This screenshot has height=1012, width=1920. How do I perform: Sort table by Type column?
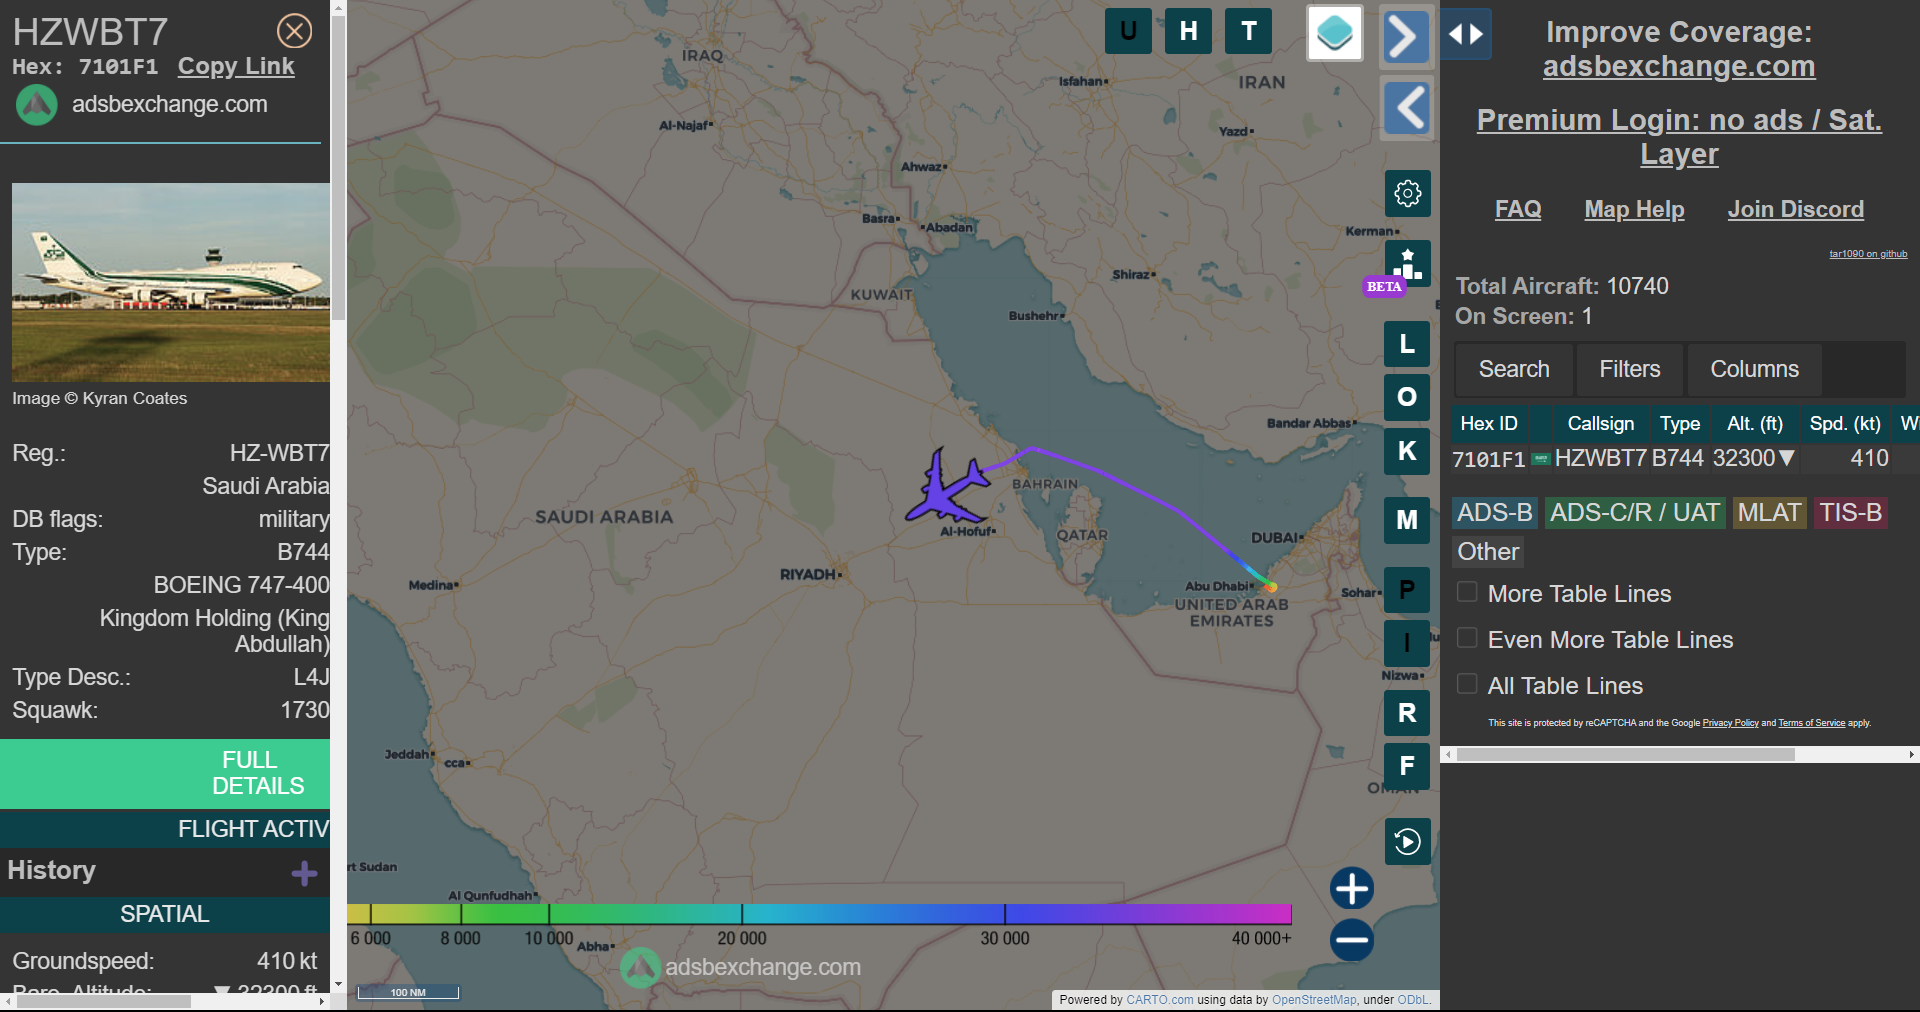click(x=1680, y=424)
